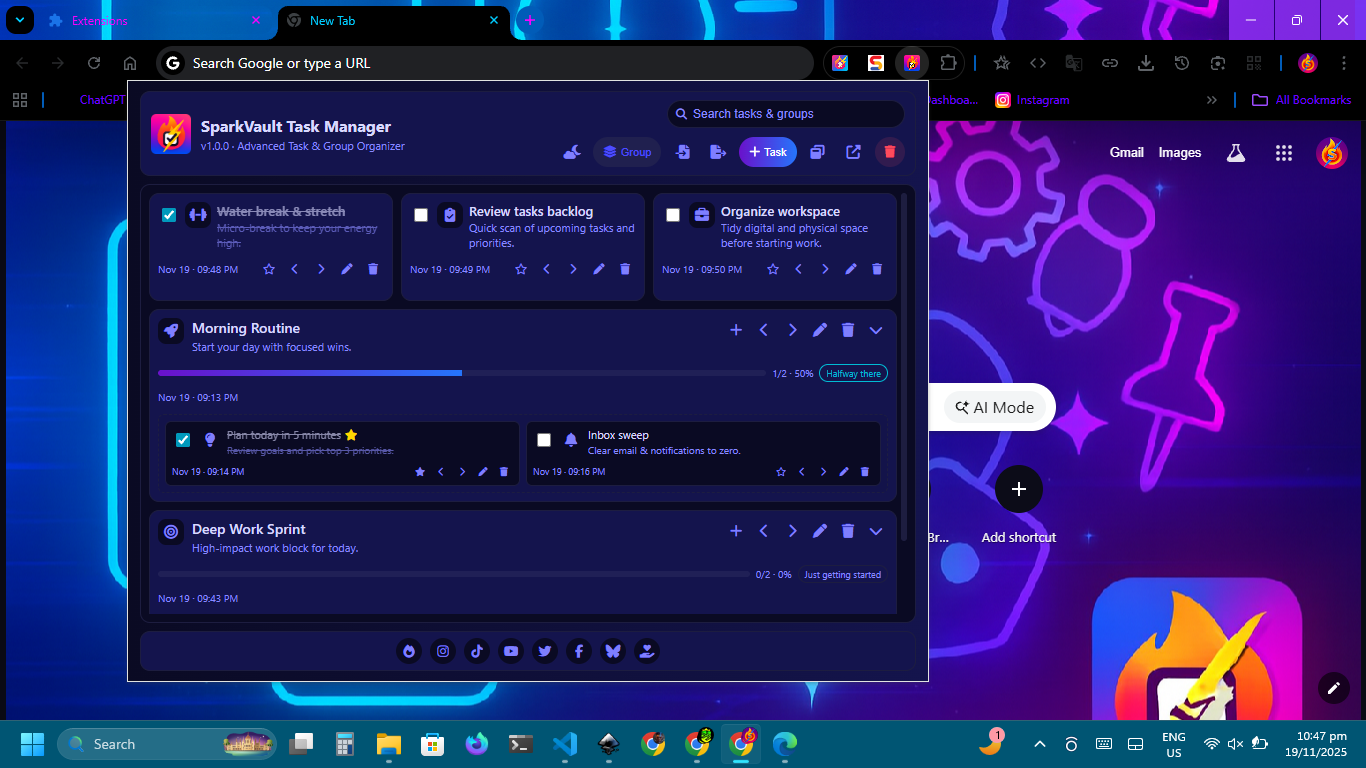Click the red delete-all trash icon
Screen dimensions: 1366x768
click(x=889, y=152)
